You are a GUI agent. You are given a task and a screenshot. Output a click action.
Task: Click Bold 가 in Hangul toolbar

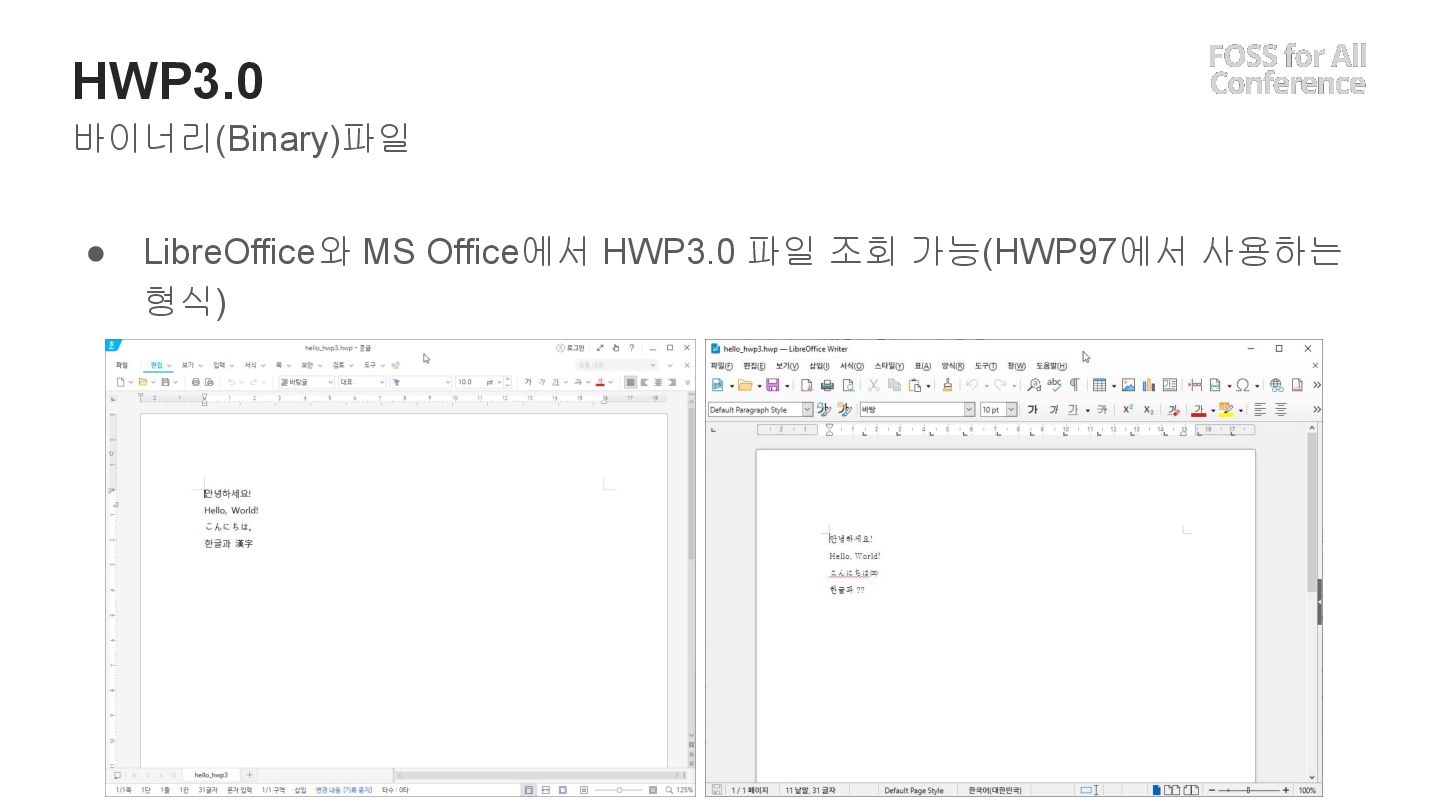[x=528, y=382]
